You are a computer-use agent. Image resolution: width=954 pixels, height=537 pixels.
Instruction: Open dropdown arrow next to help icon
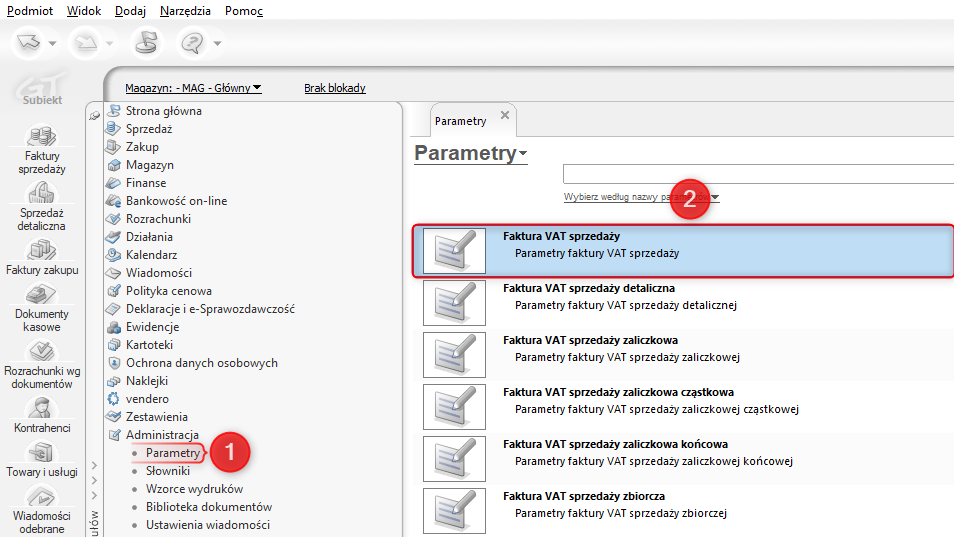(x=217, y=43)
